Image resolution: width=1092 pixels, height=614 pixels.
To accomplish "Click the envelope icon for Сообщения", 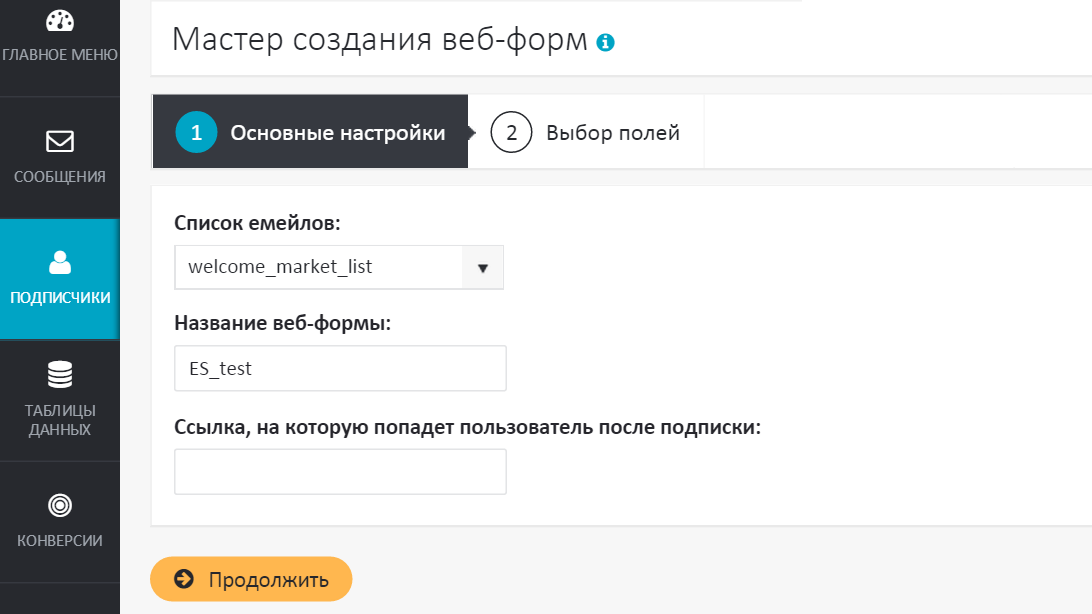I will pos(60,141).
